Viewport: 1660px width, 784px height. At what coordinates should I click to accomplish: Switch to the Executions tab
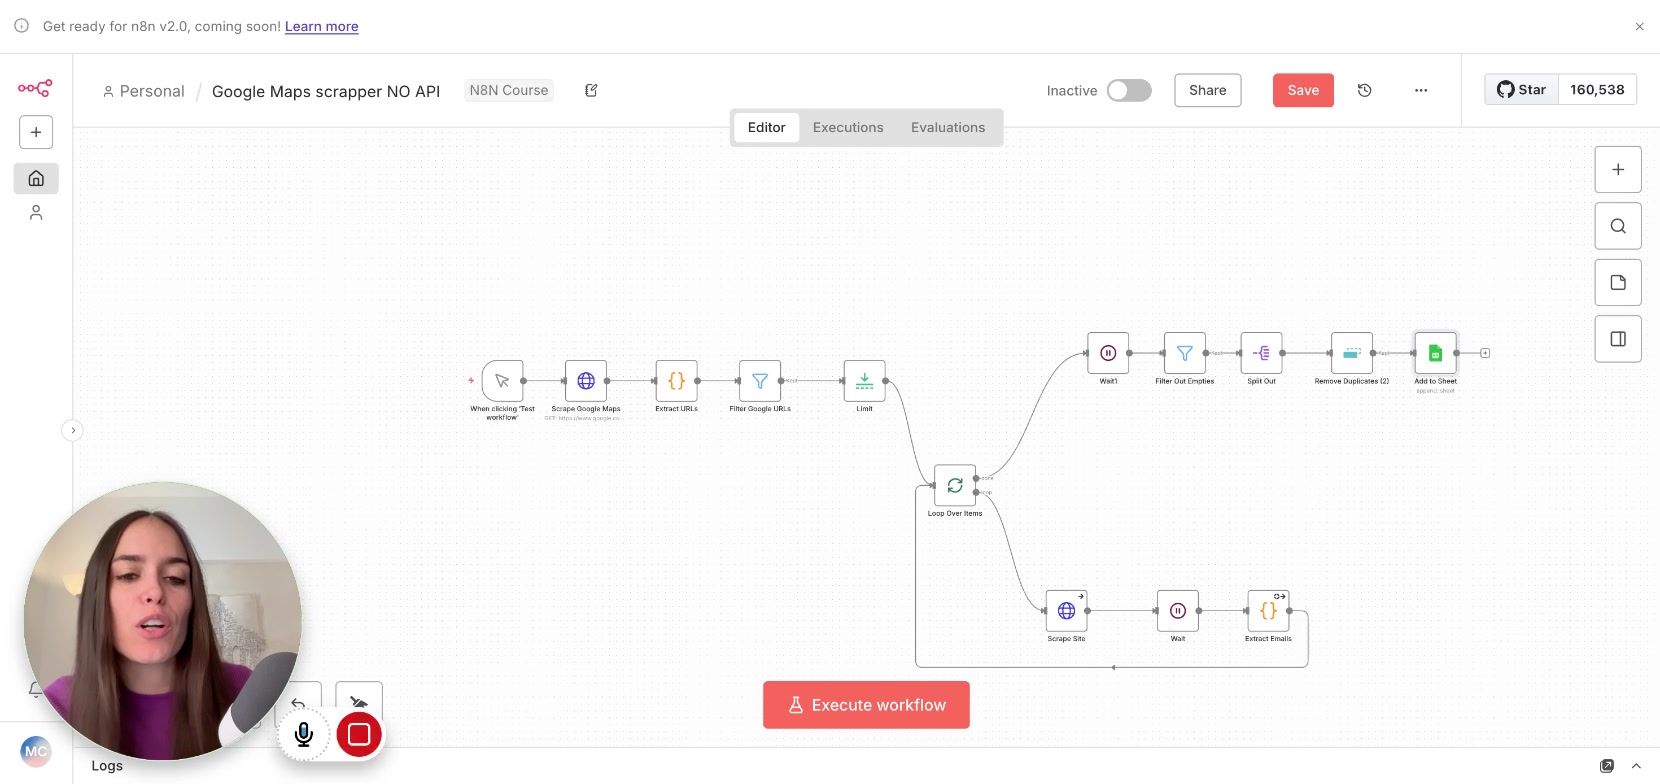point(848,127)
